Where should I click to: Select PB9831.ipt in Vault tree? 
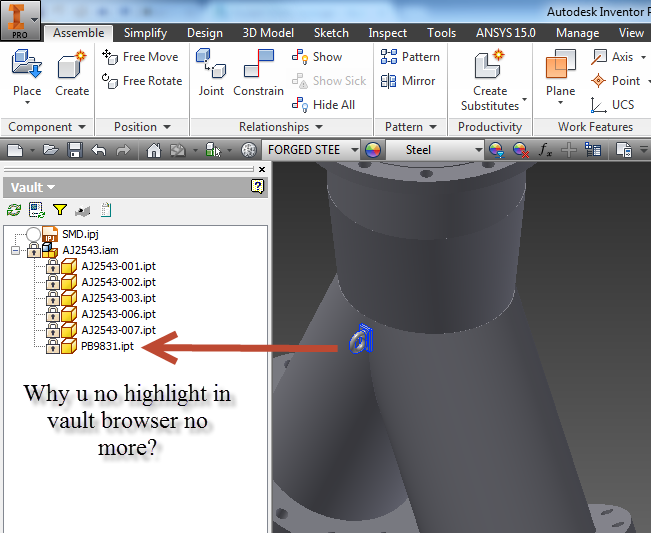coord(108,346)
